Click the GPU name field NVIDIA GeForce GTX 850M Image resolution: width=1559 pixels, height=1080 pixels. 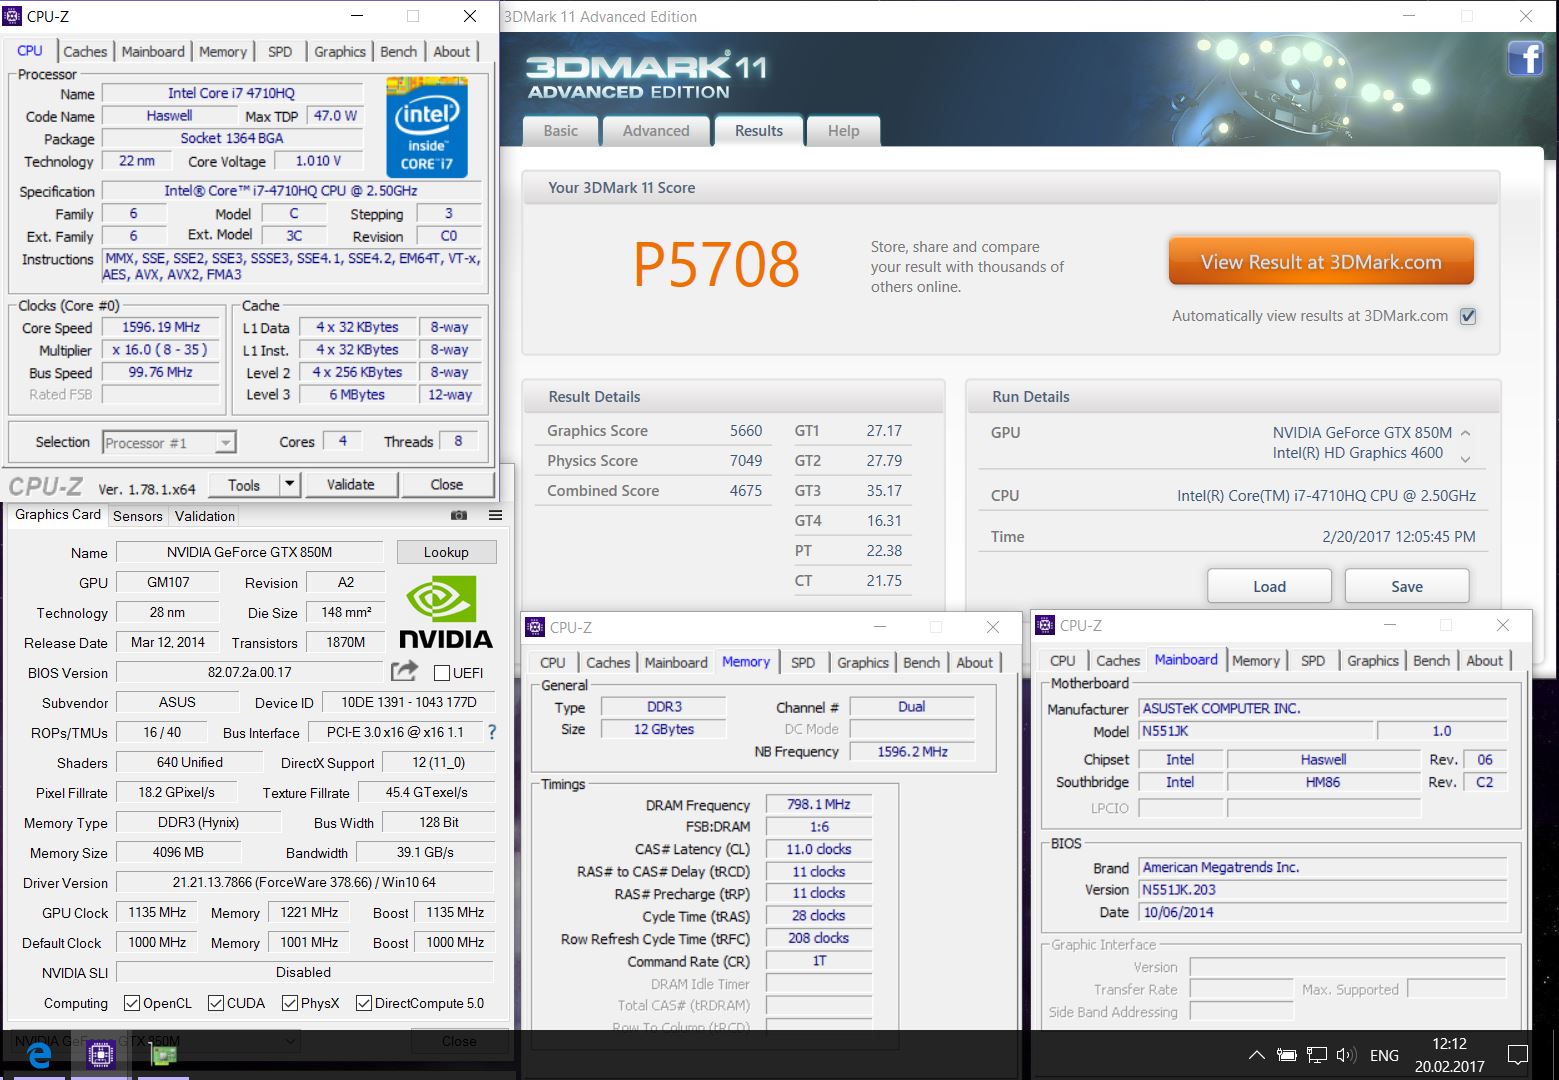click(249, 552)
